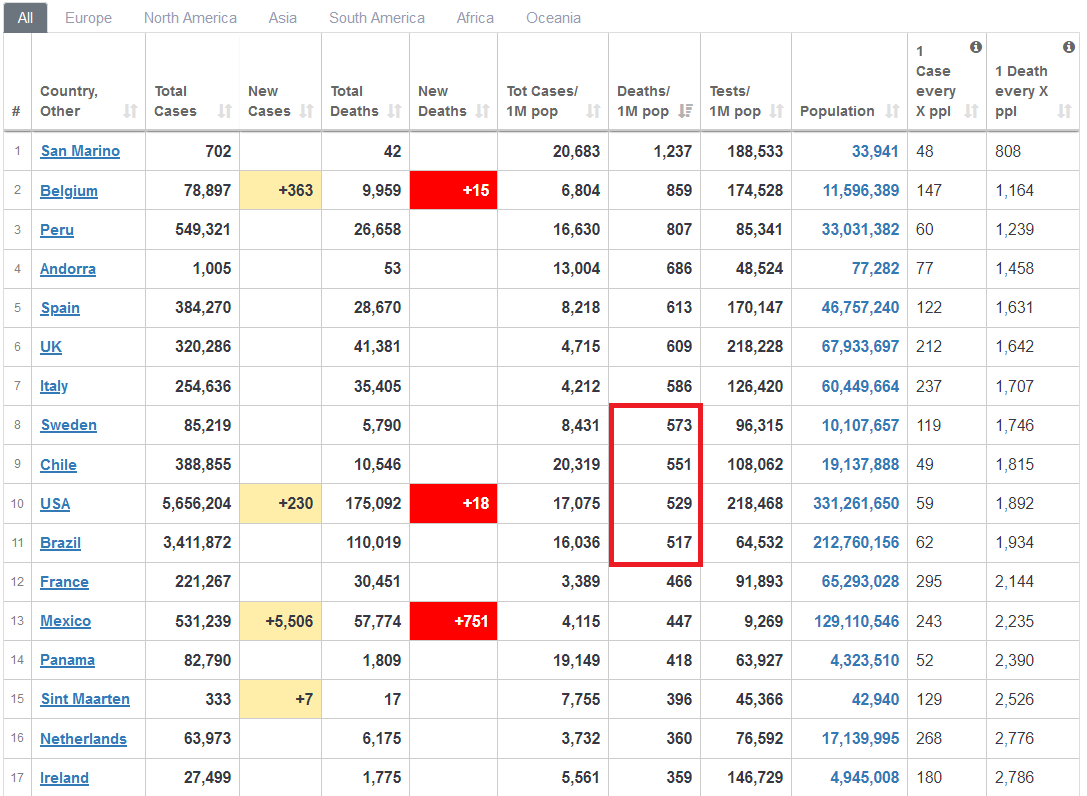1087x796 pixels.
Task: Sort by Tests/1M pop arrow icon
Action: pos(777,111)
